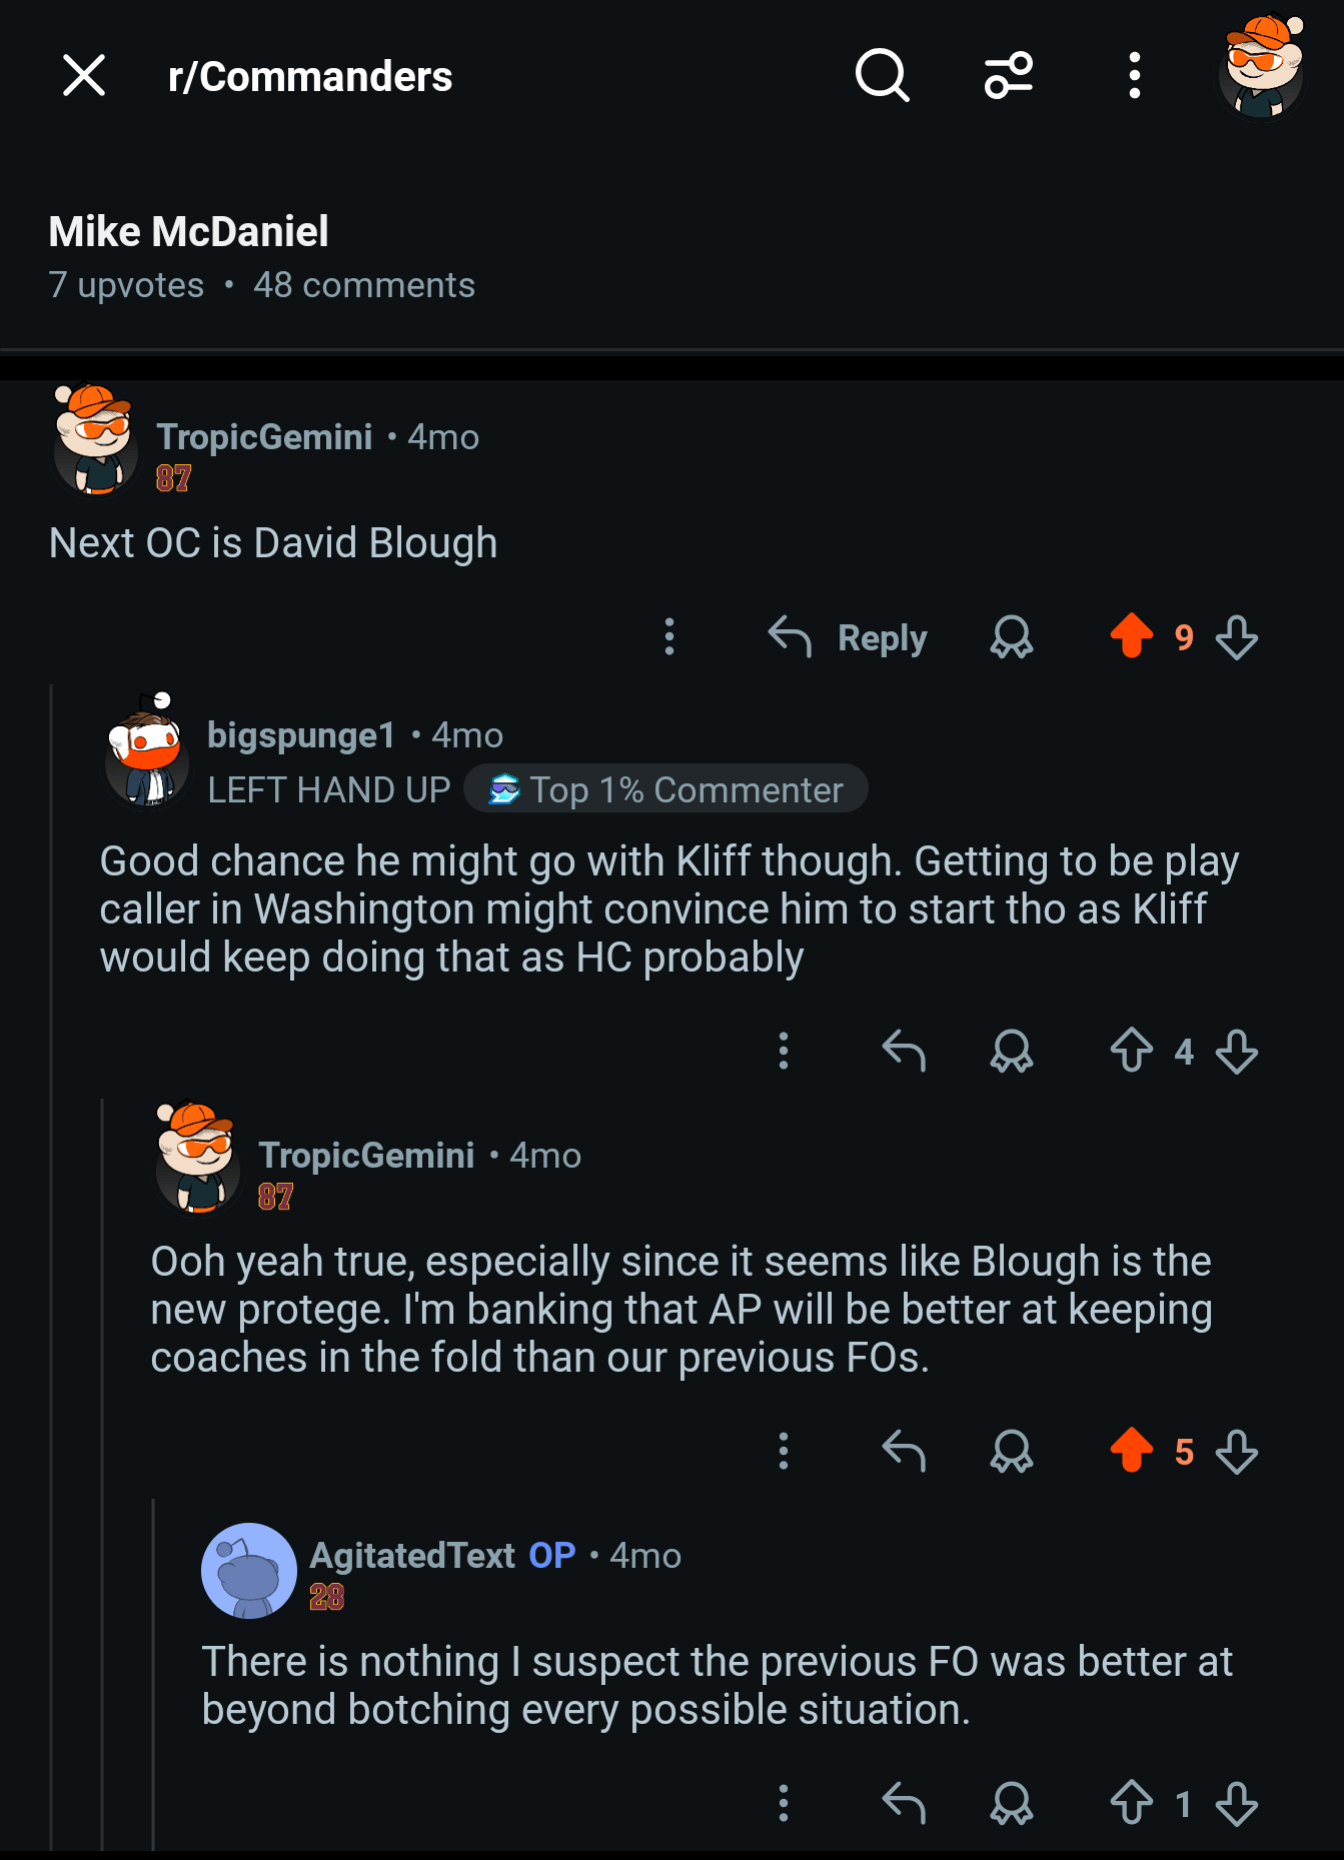
Task: Reply to bigspunge1's comment via arrow icon
Action: point(904,1051)
